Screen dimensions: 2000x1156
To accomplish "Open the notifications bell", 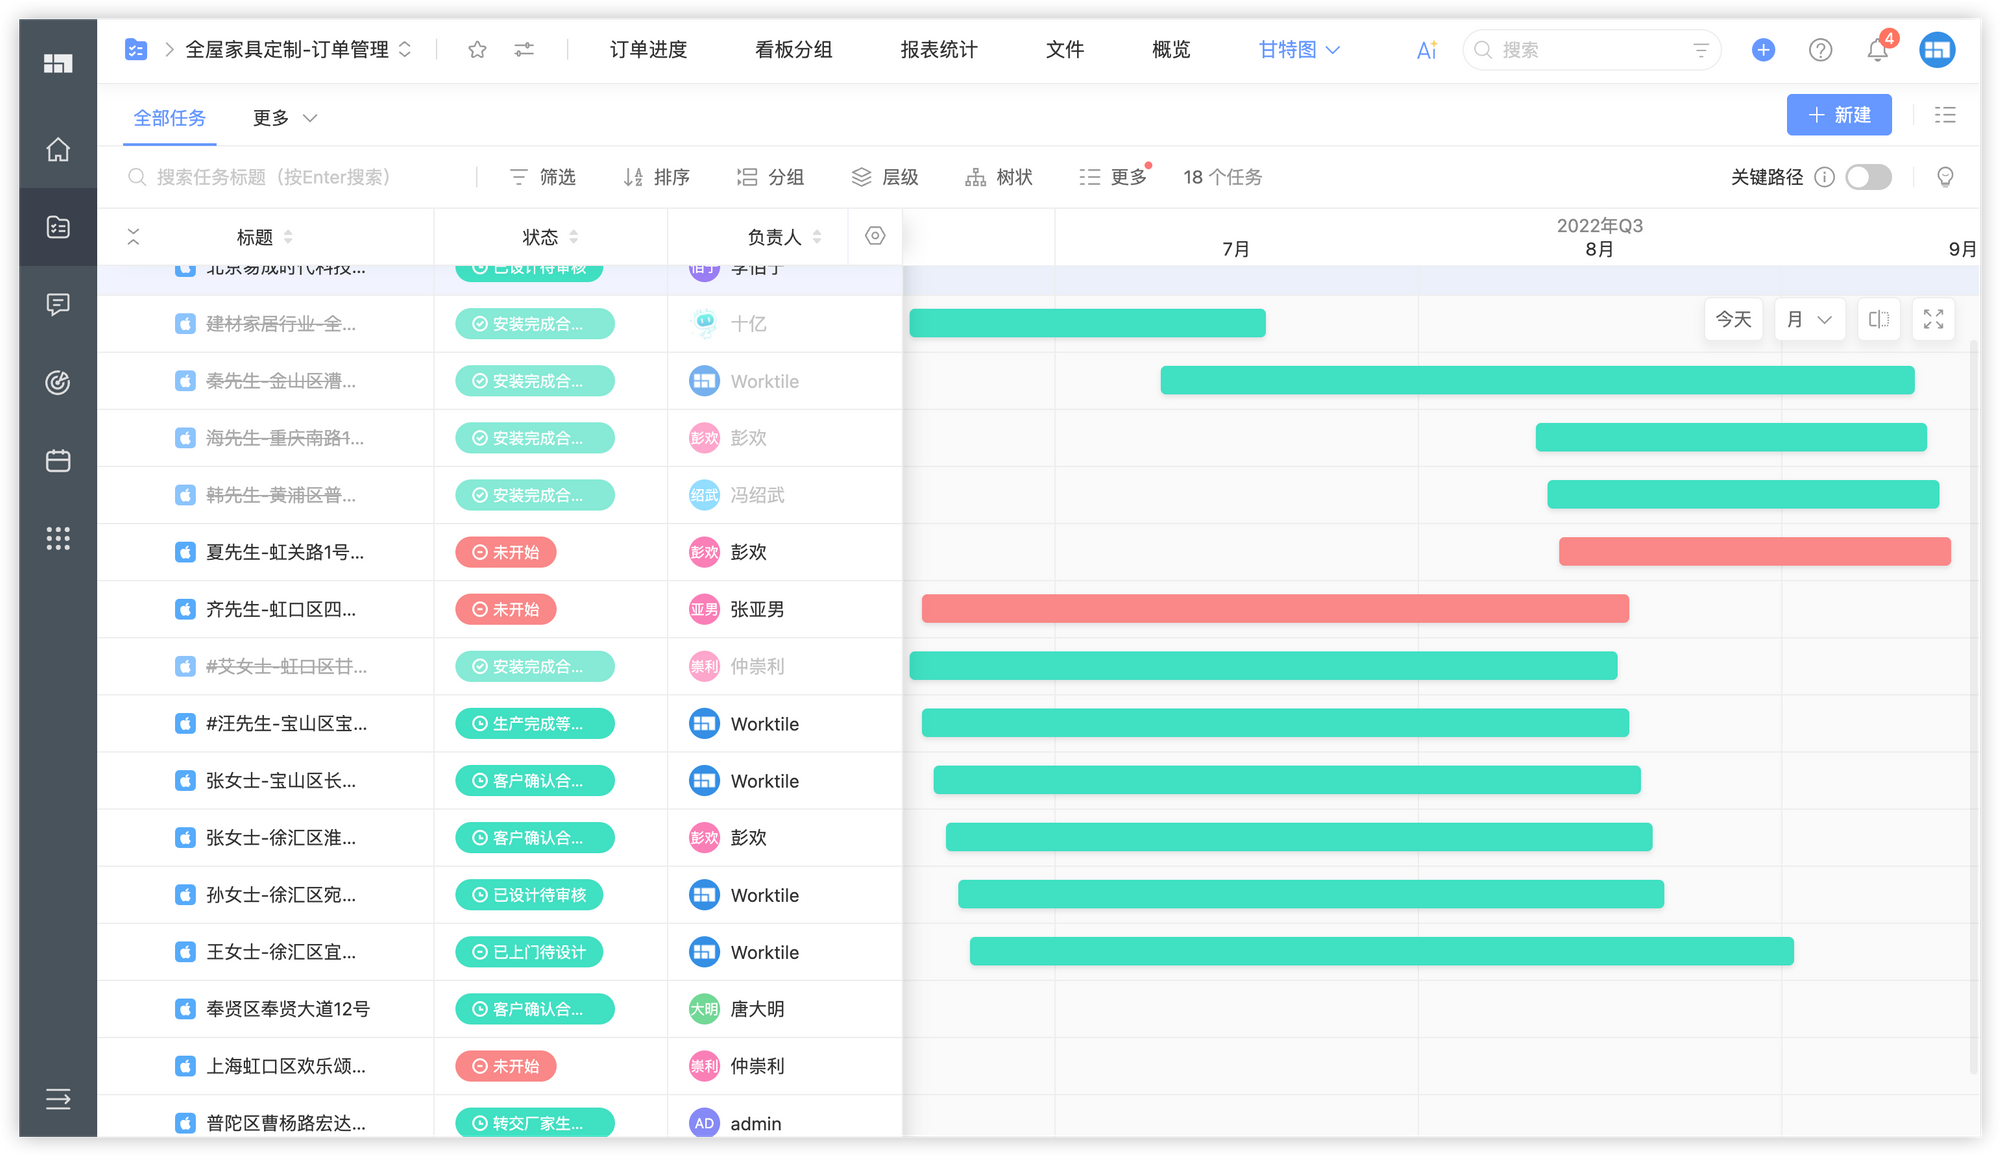I will 1877,50.
